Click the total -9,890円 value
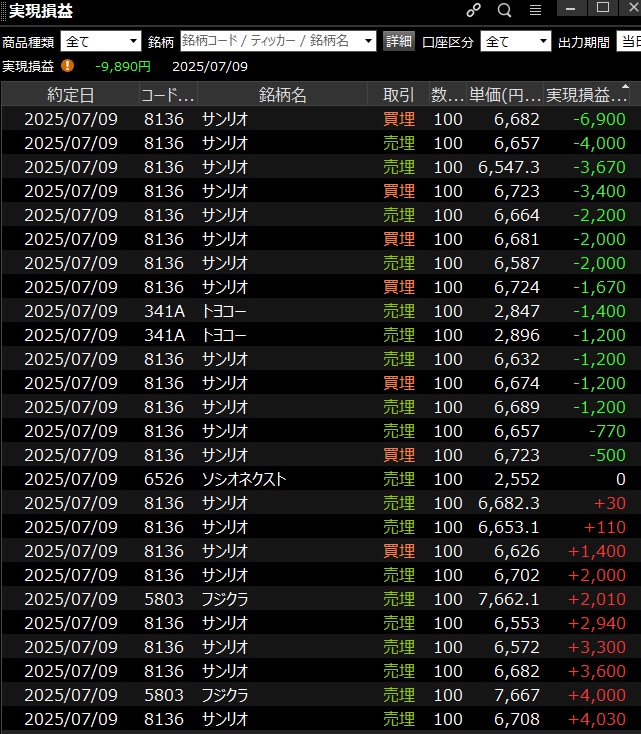Screen dimensions: 641x734 pyautogui.click(x=123, y=66)
